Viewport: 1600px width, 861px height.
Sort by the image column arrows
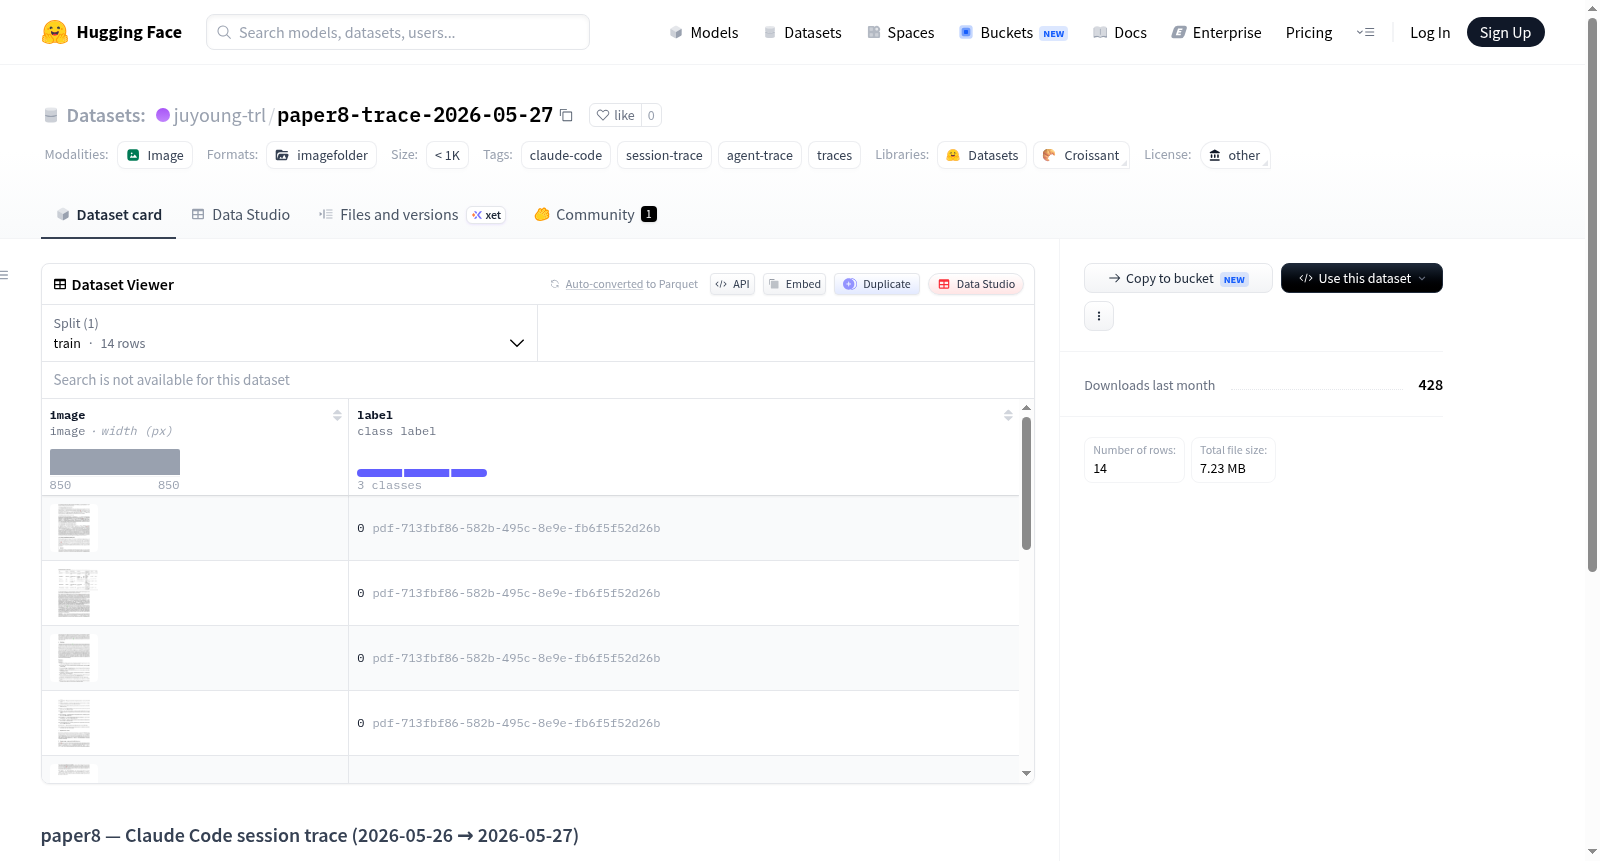click(337, 415)
